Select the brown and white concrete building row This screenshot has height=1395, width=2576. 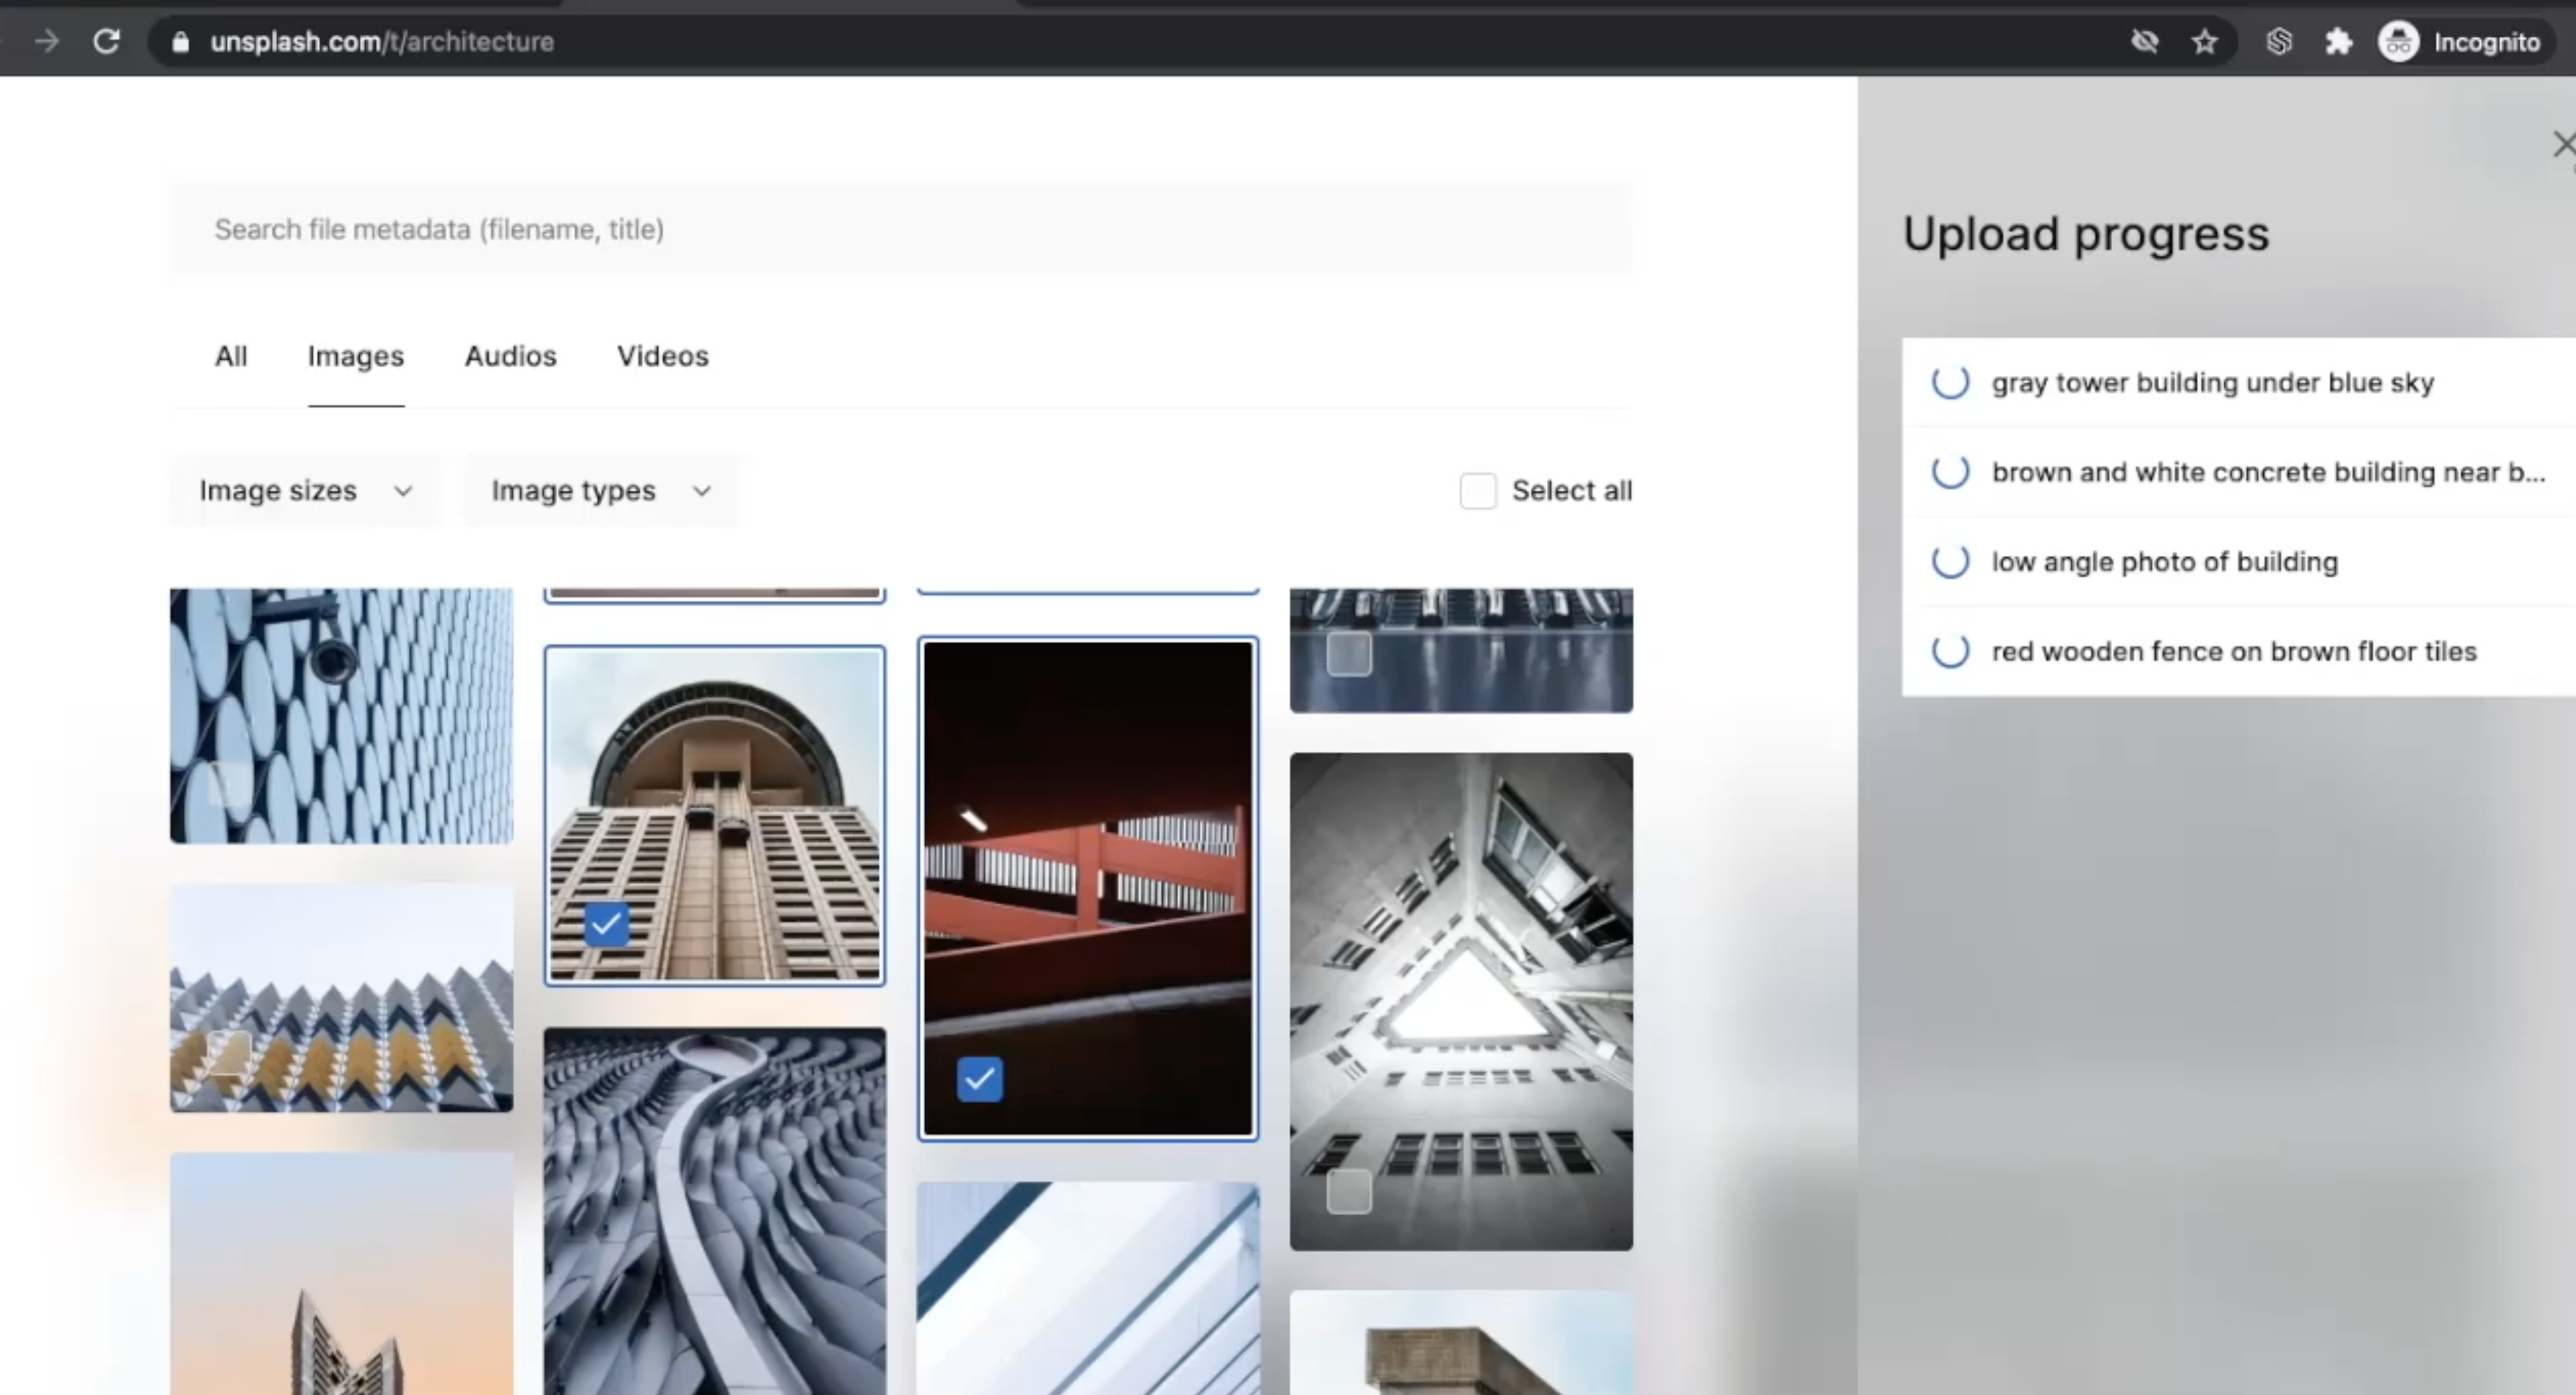pyautogui.click(x=2239, y=471)
